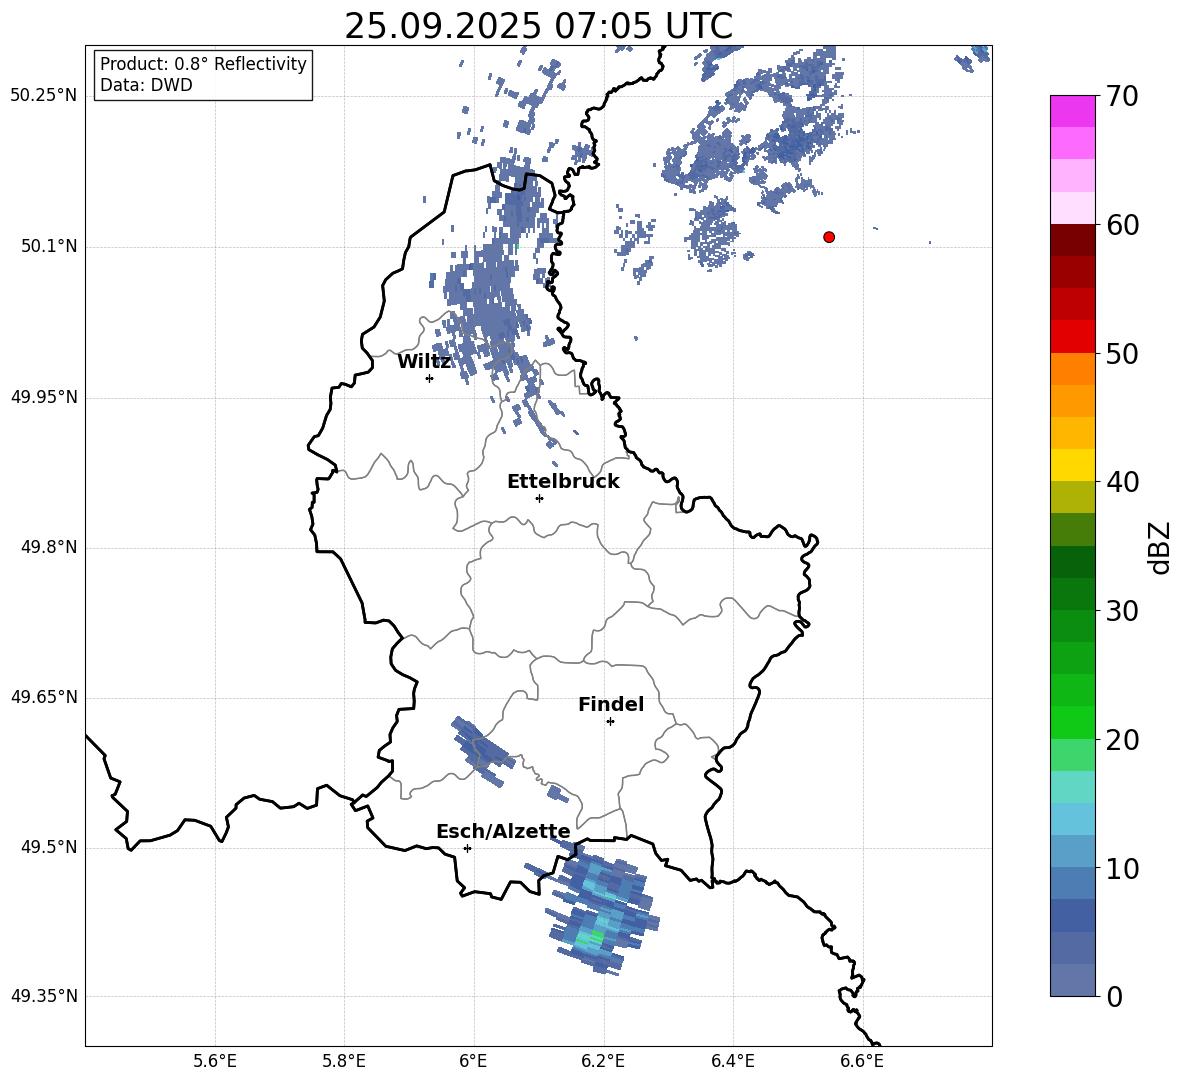Click the Product: 0.8° Reflectivity text
Screen dimensions: 1184x1081
click(203, 64)
